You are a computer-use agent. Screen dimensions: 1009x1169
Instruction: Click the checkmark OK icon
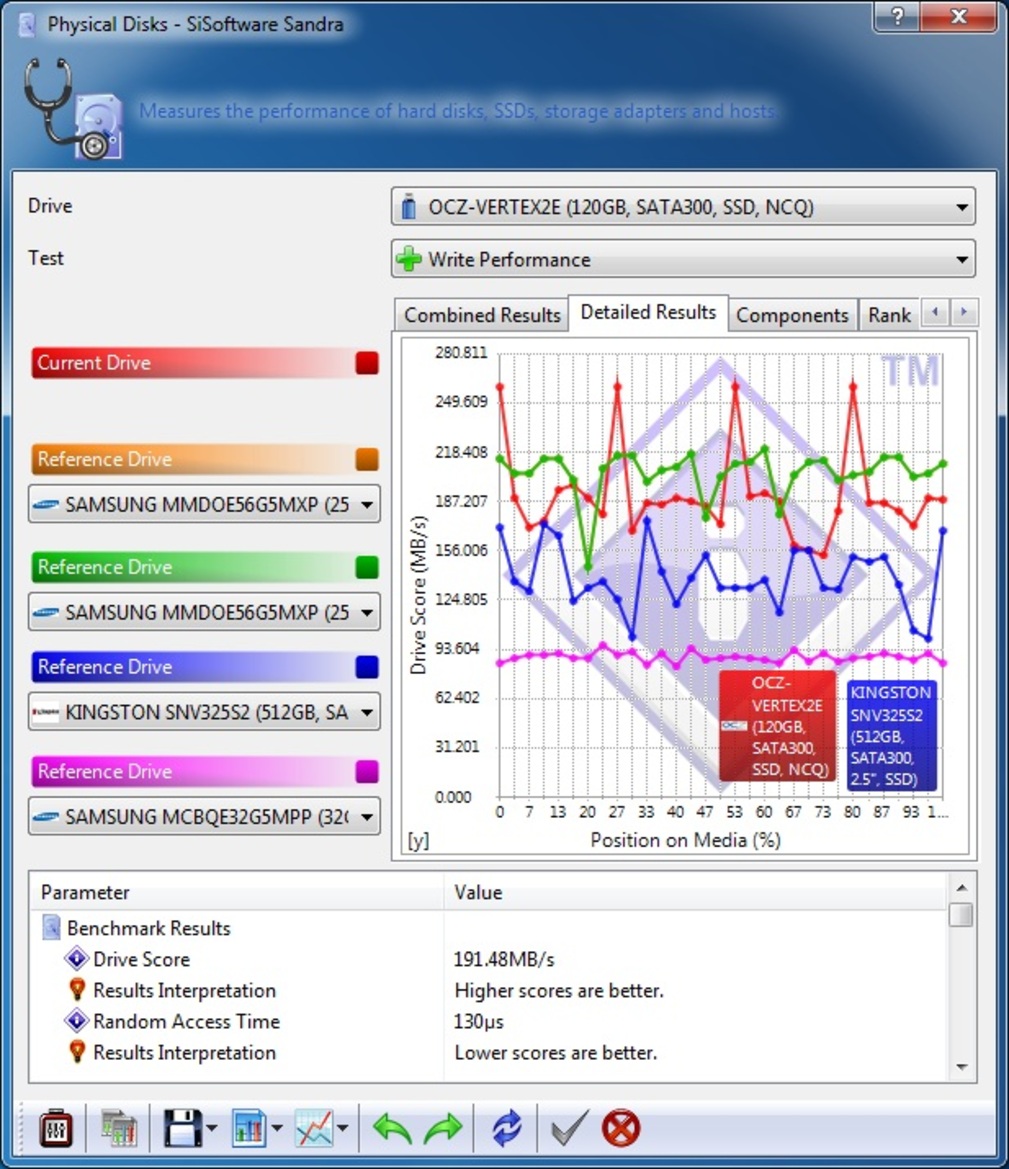[x=570, y=1128]
